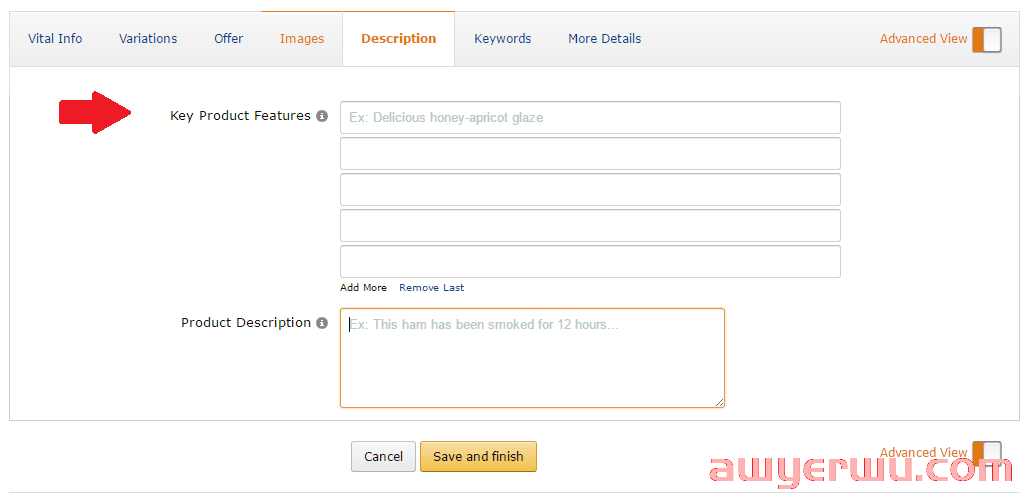Click the second Key Product Features field
The image size is (1031, 501).
tap(590, 154)
